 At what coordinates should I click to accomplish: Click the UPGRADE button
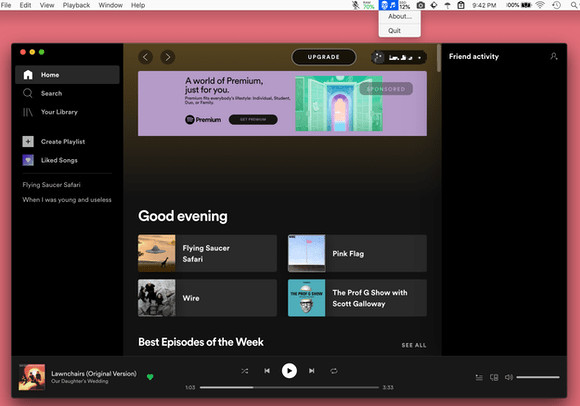coord(324,57)
